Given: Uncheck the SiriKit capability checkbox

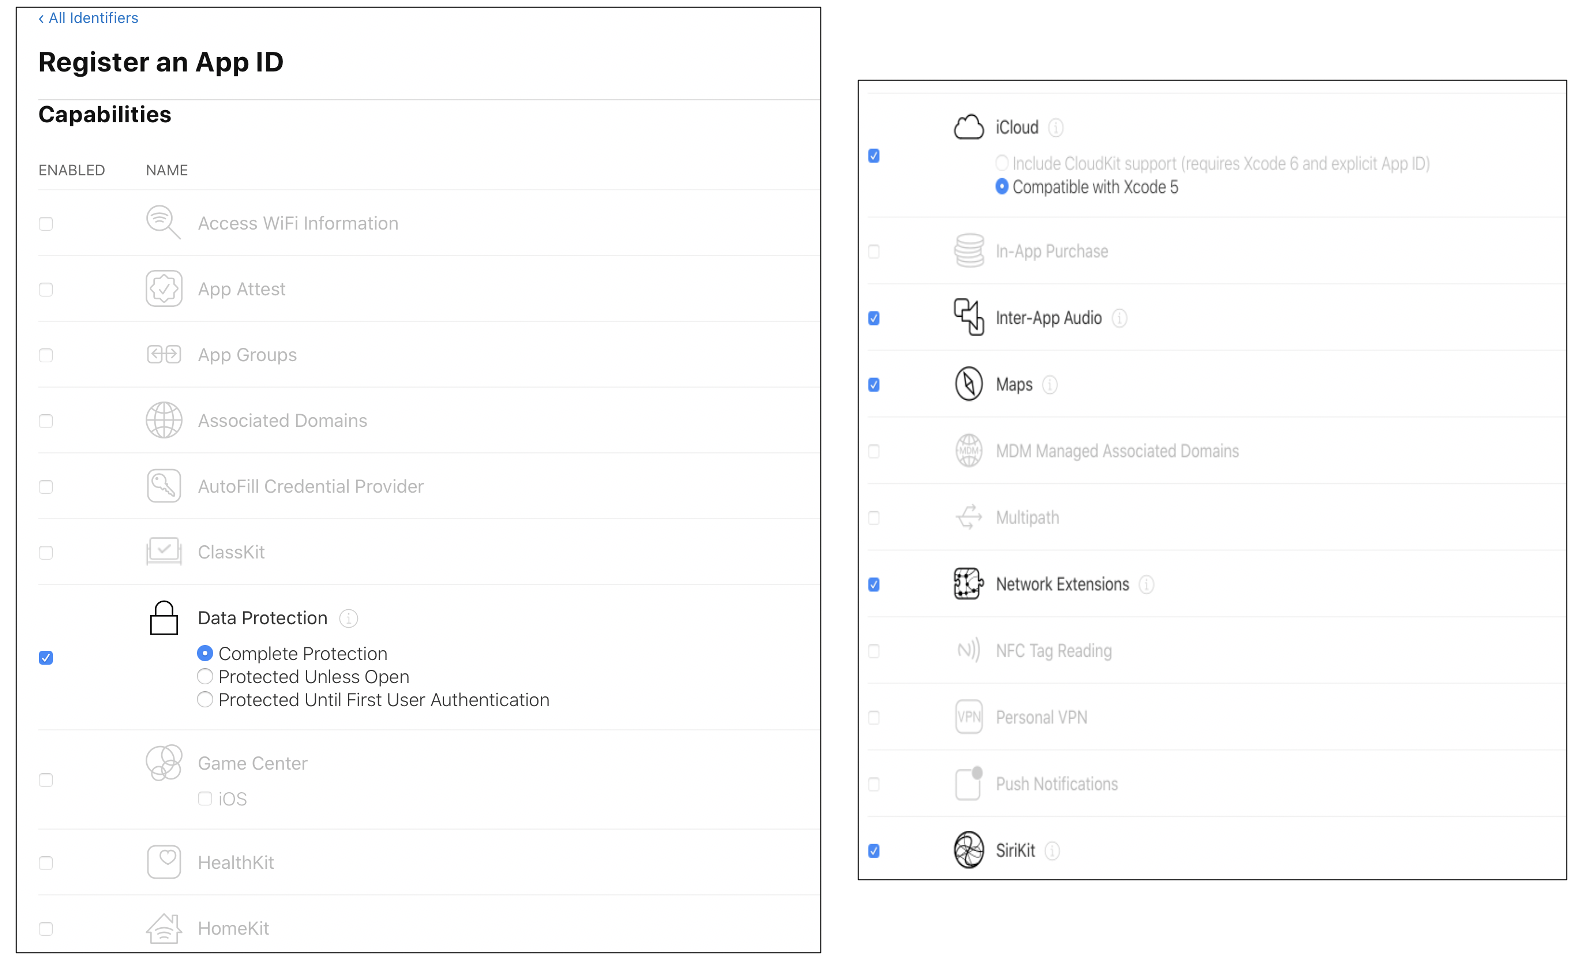Looking at the screenshot, I should pos(874,851).
